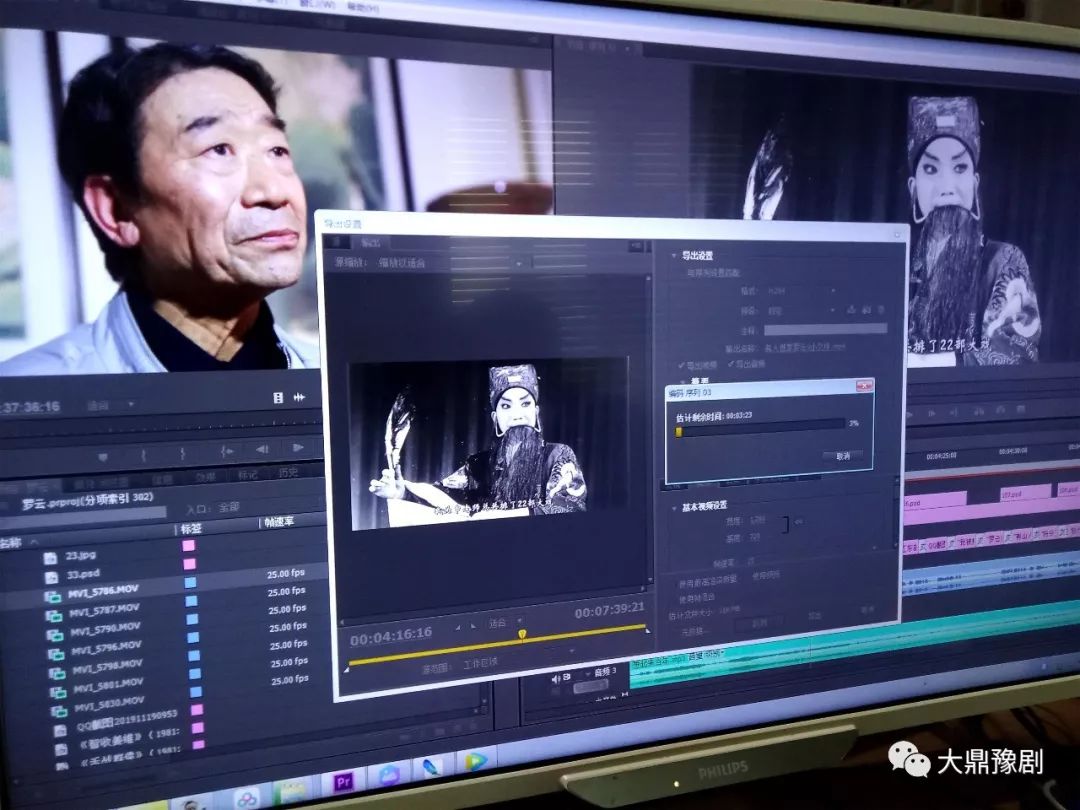
Task: Click the drag video only filmstrip icon
Action: [278, 397]
